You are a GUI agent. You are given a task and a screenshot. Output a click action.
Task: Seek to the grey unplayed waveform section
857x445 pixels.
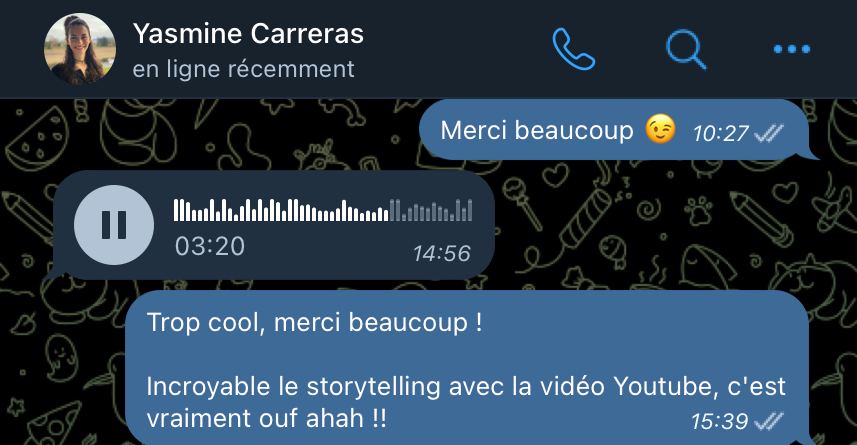point(431,210)
